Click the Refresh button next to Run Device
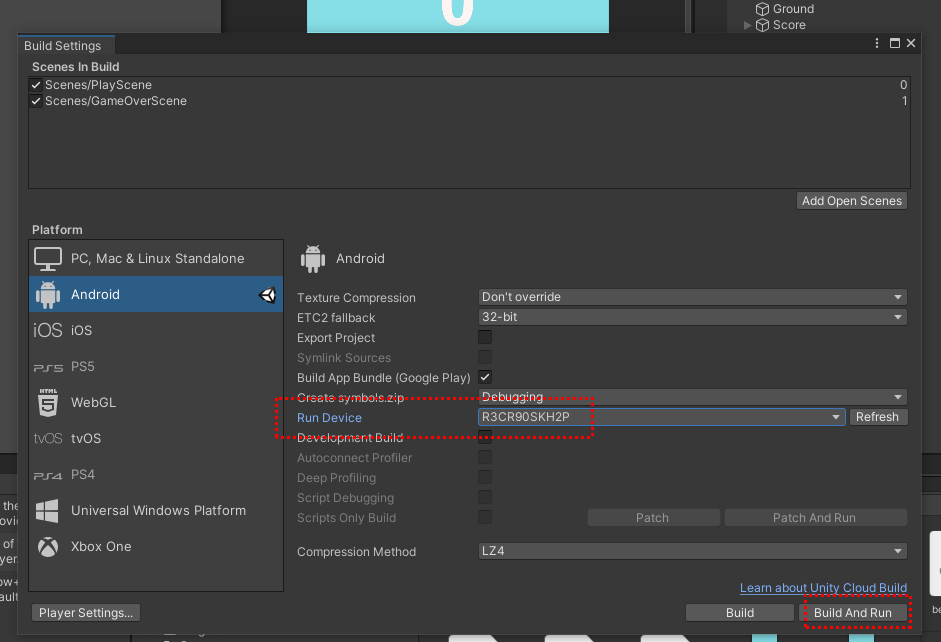 [877, 417]
